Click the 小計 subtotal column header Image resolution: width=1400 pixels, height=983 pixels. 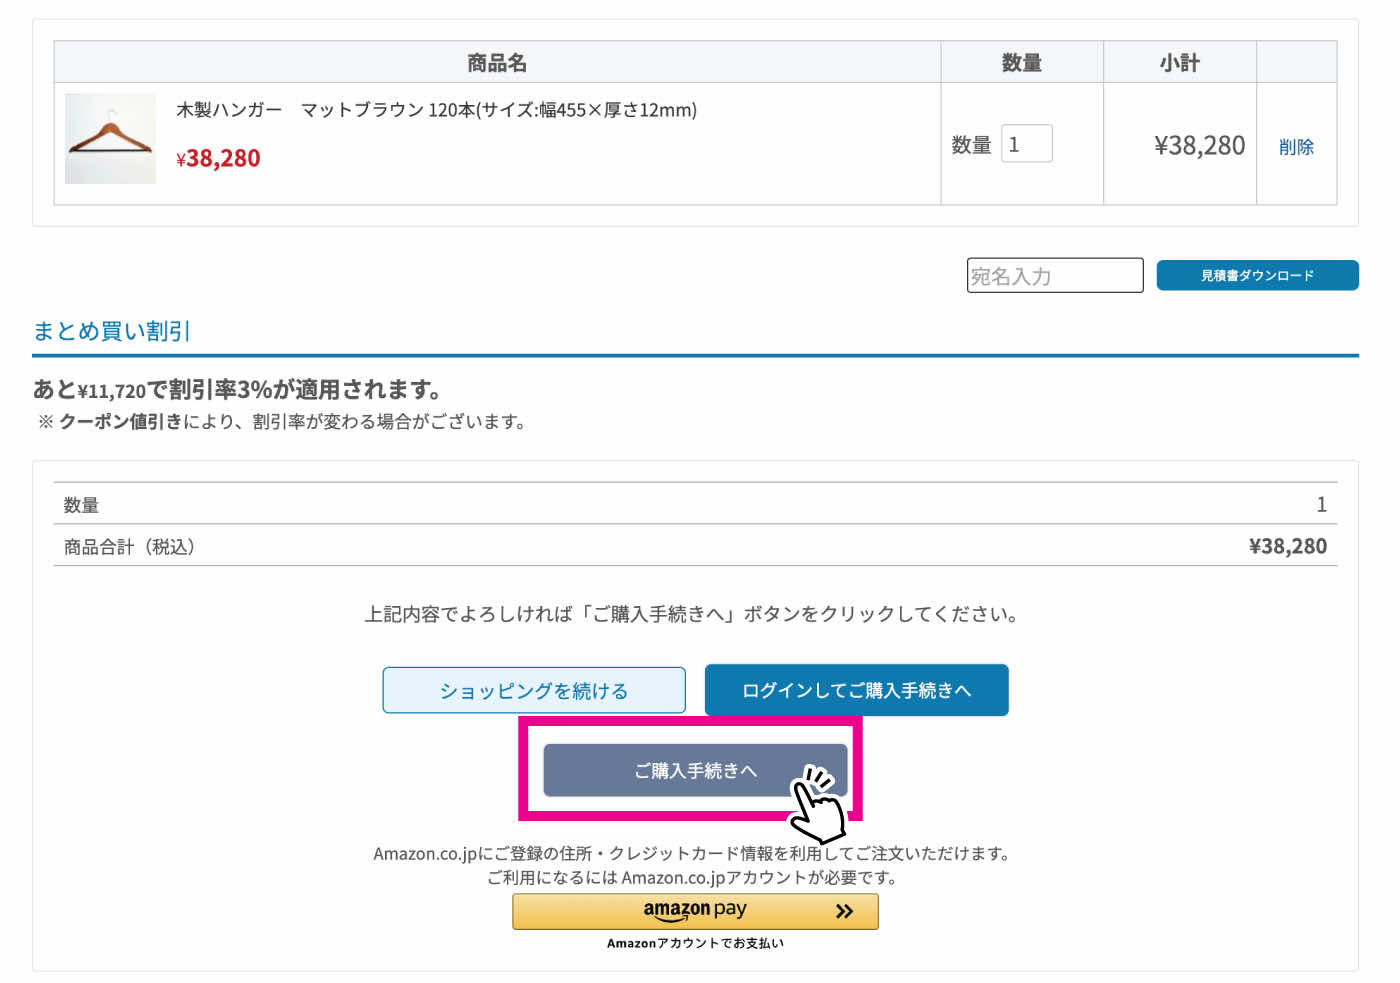1179,62
